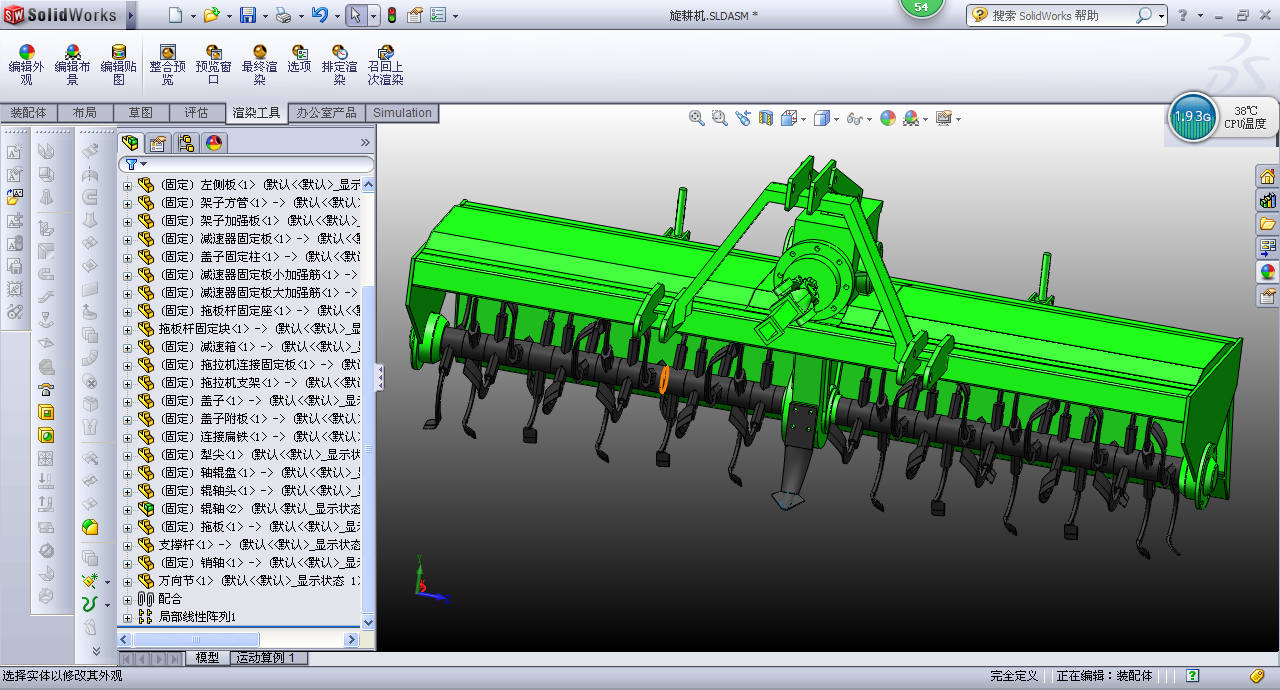
Task: Open the 预览窗口 preview window tool
Action: [x=213, y=53]
